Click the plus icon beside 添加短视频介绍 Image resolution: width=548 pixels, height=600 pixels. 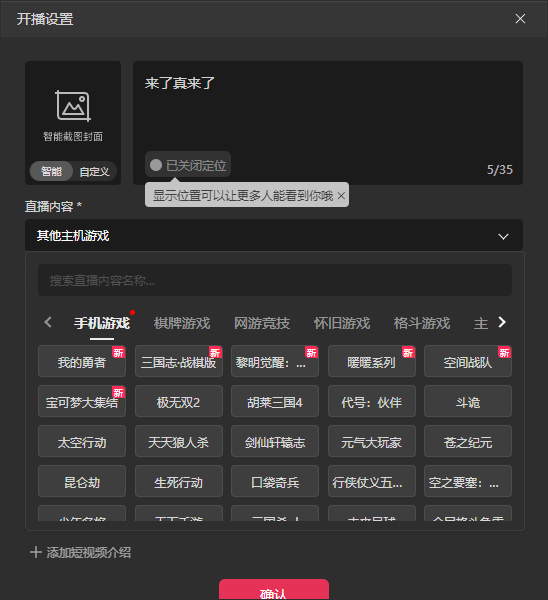pyautogui.click(x=36, y=552)
